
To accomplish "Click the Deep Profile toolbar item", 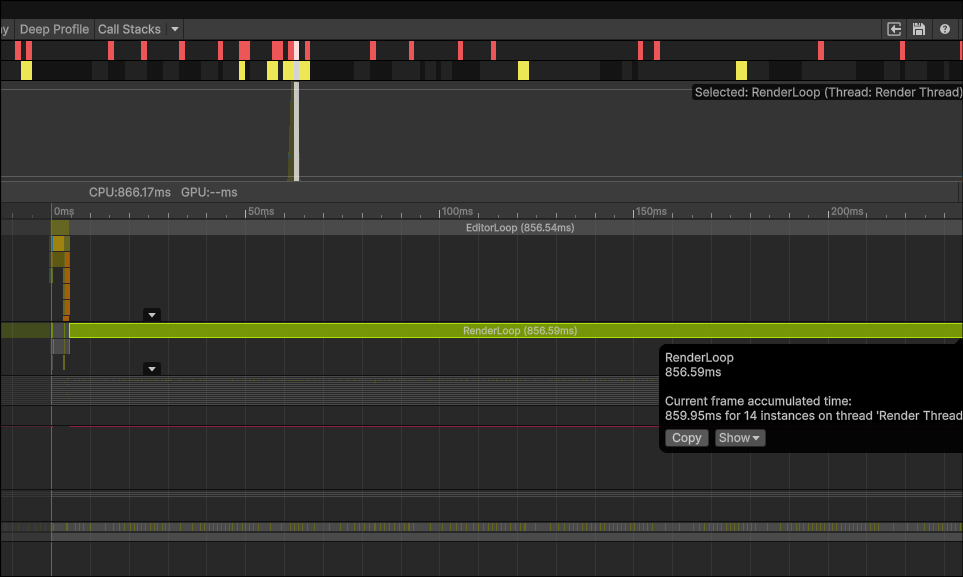I will [x=53, y=29].
